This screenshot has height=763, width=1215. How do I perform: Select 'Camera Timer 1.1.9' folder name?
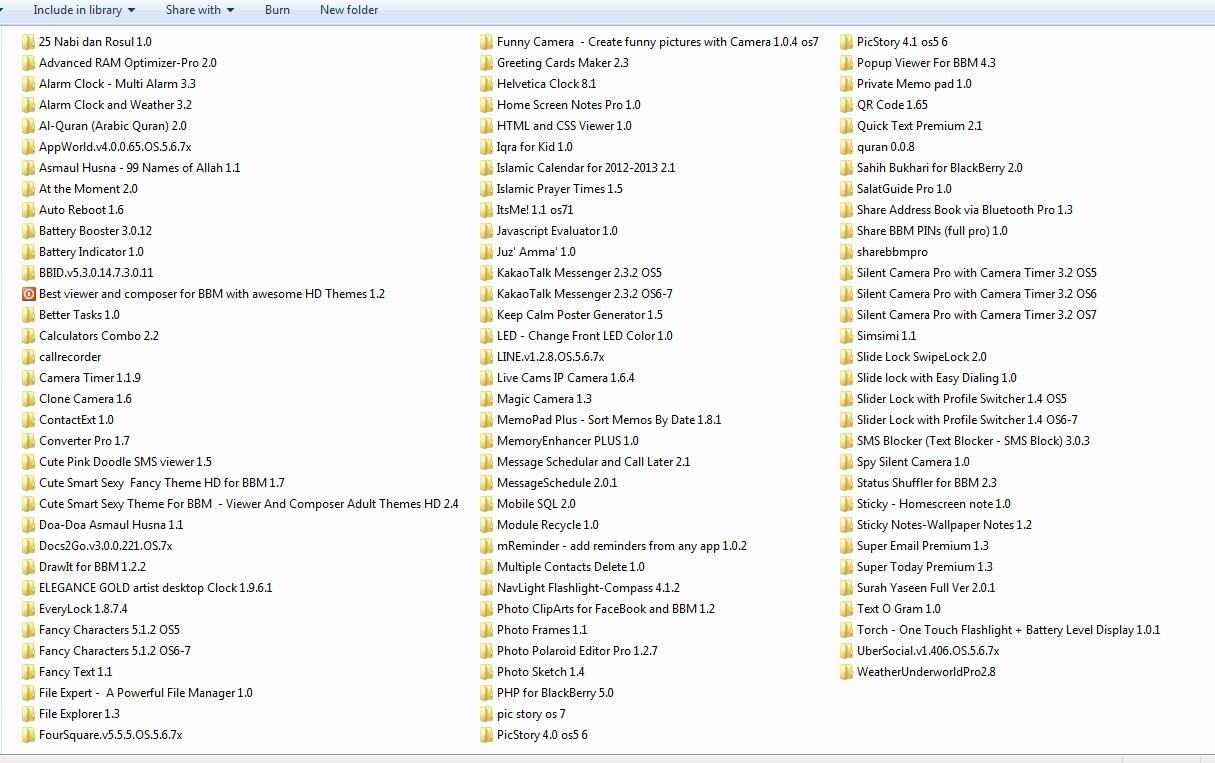(90, 378)
